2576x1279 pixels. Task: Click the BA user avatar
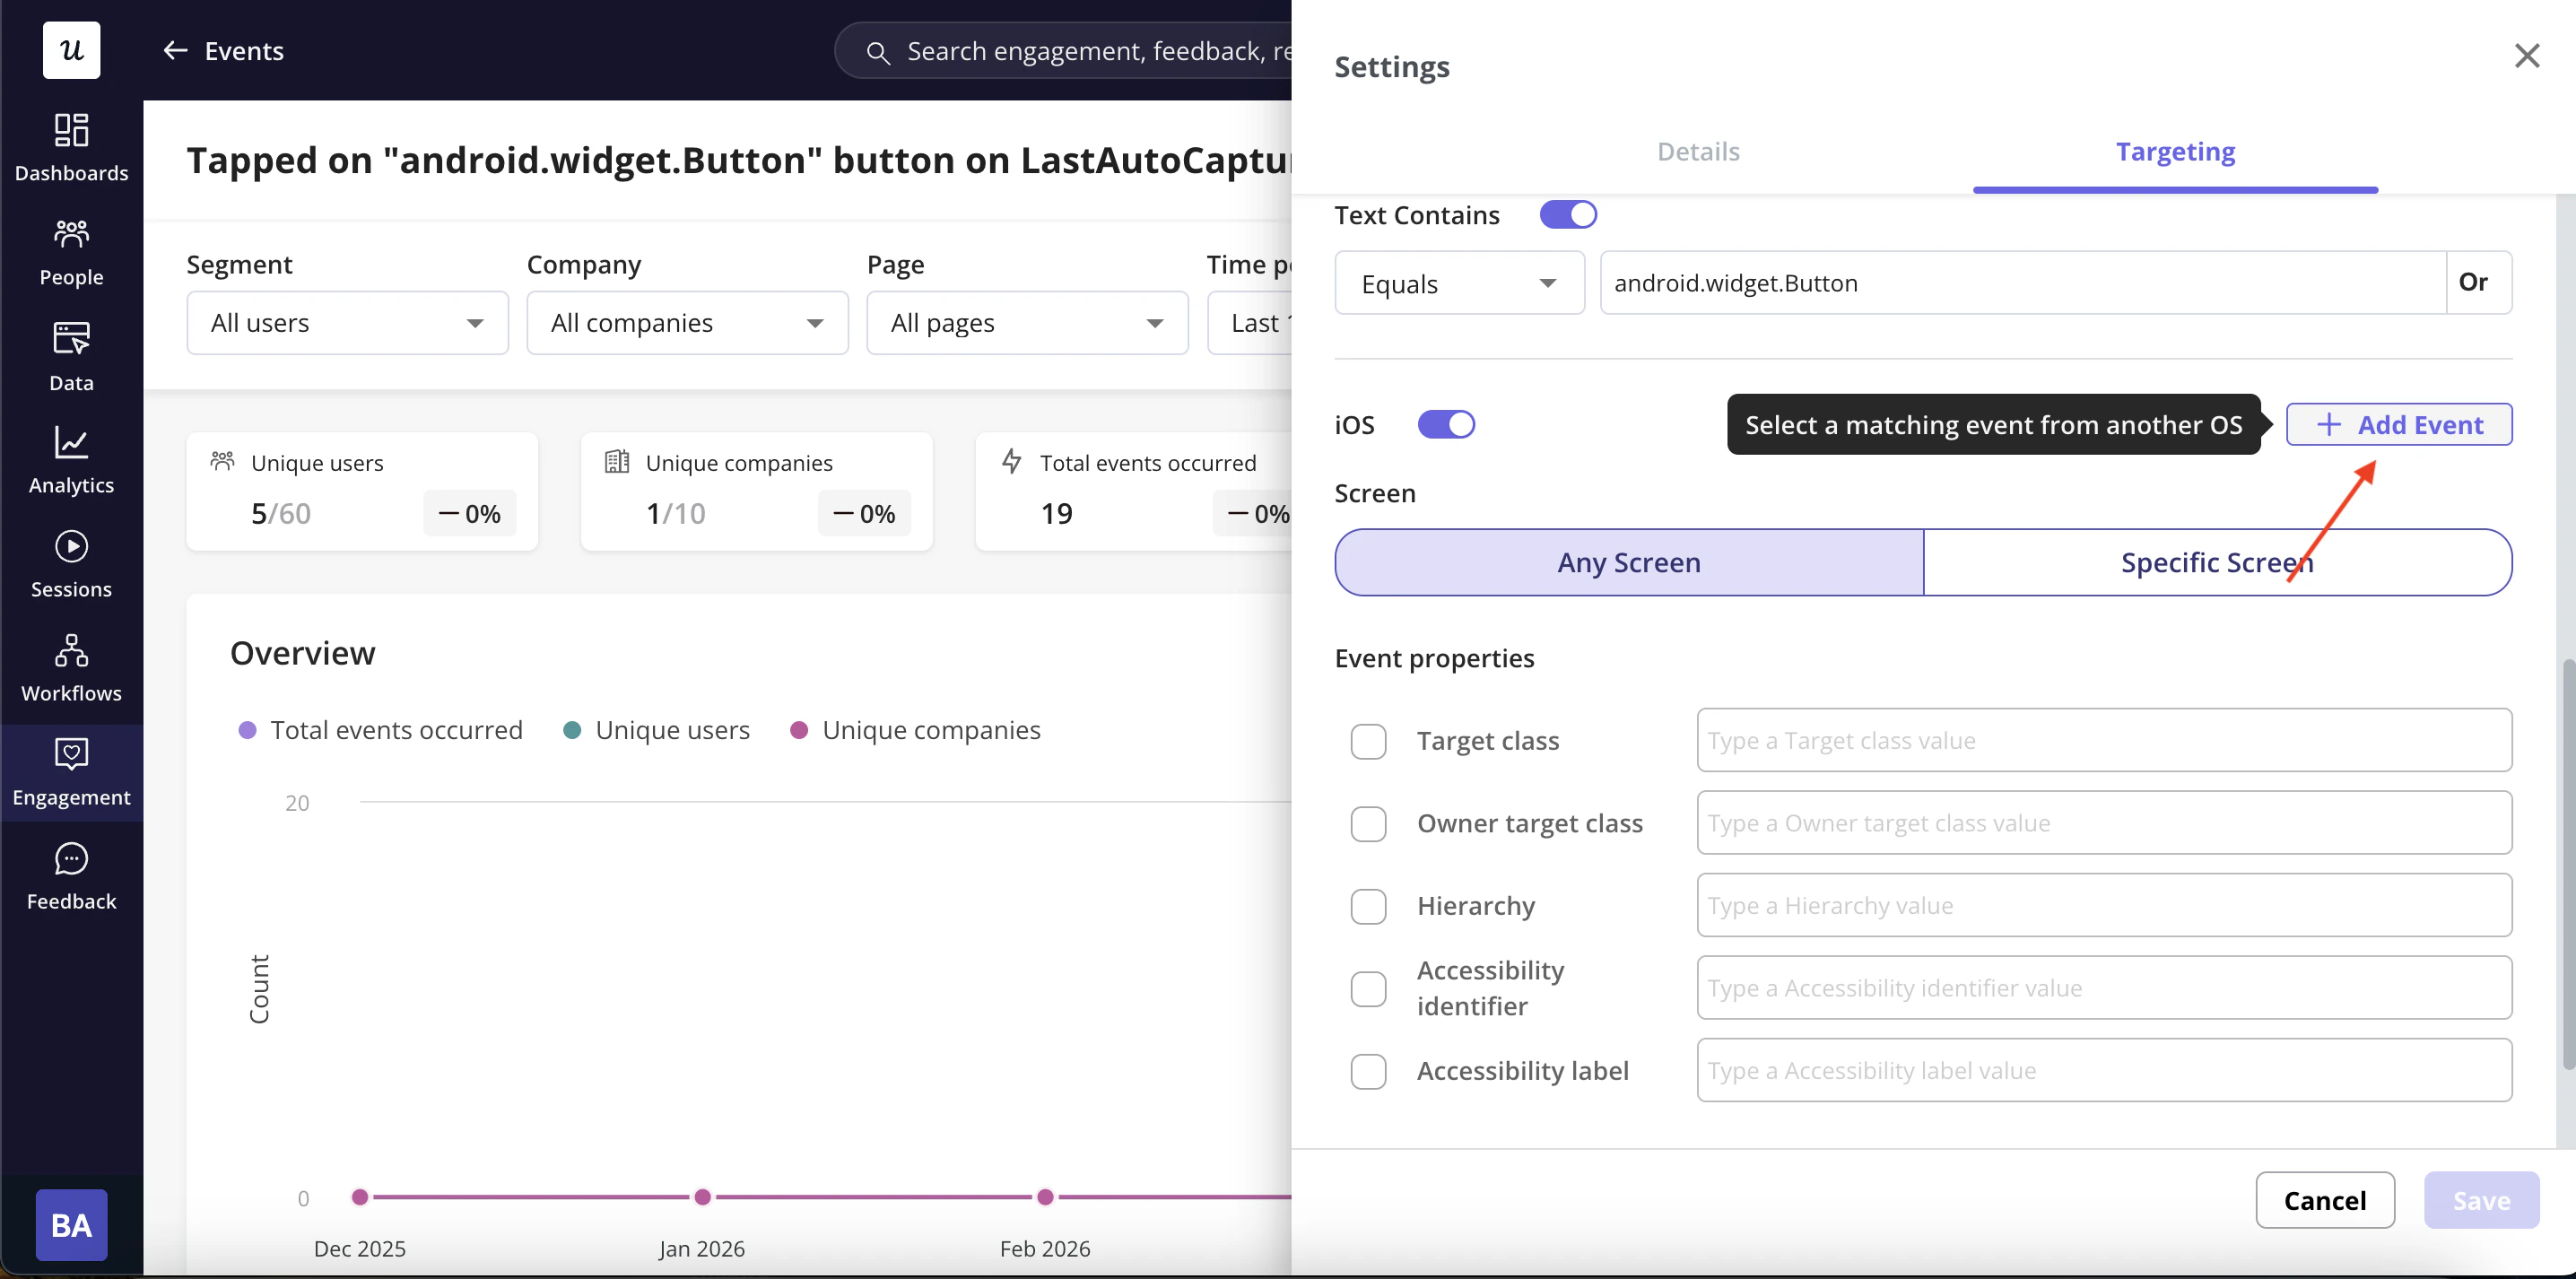[x=71, y=1225]
